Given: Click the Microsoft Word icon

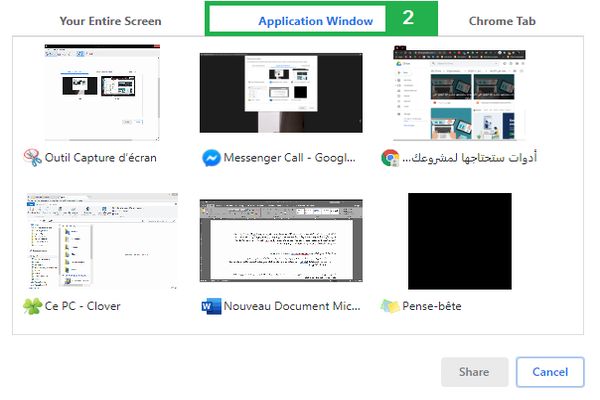Looking at the screenshot, I should [x=211, y=306].
